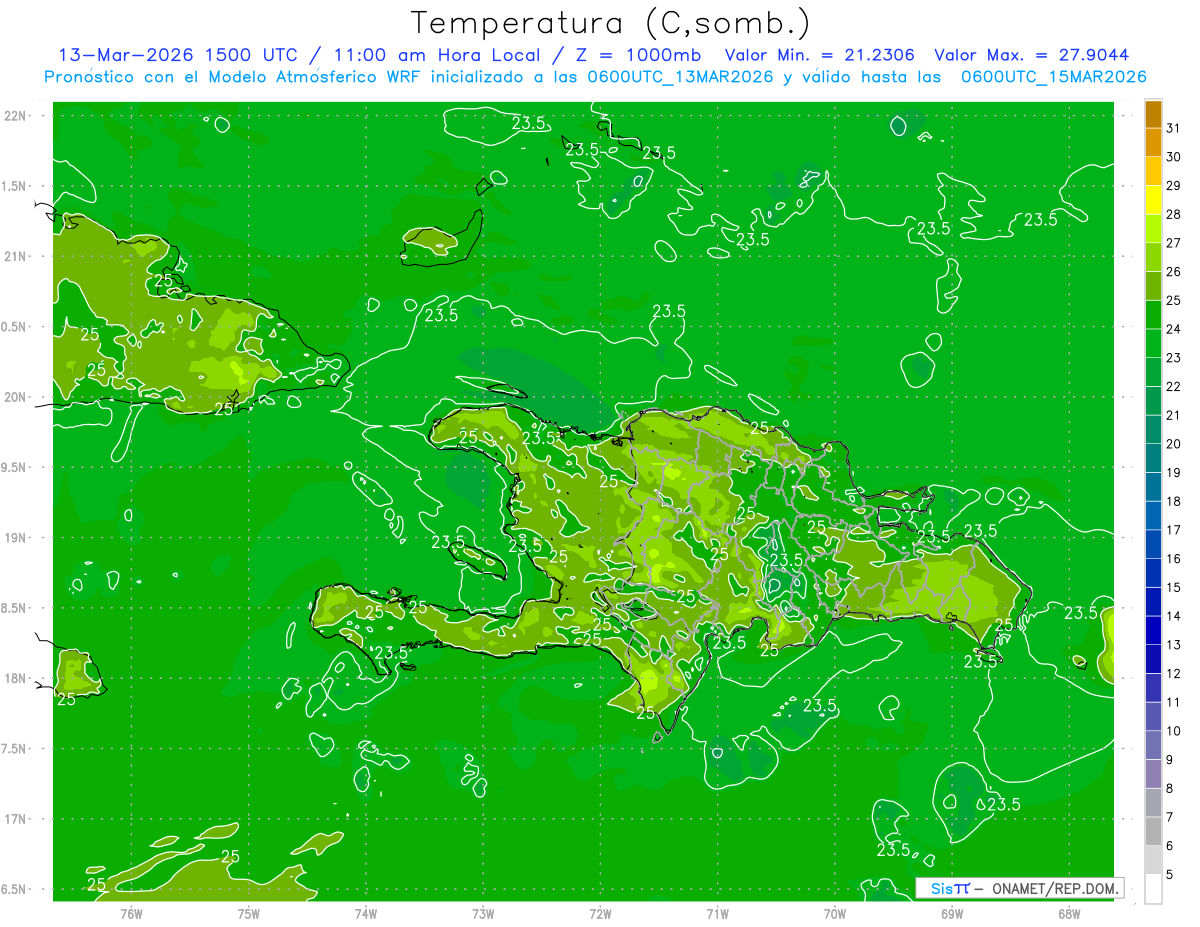Click the color scale label '18'
Screen dimensions: 1200x927
(x=1173, y=501)
